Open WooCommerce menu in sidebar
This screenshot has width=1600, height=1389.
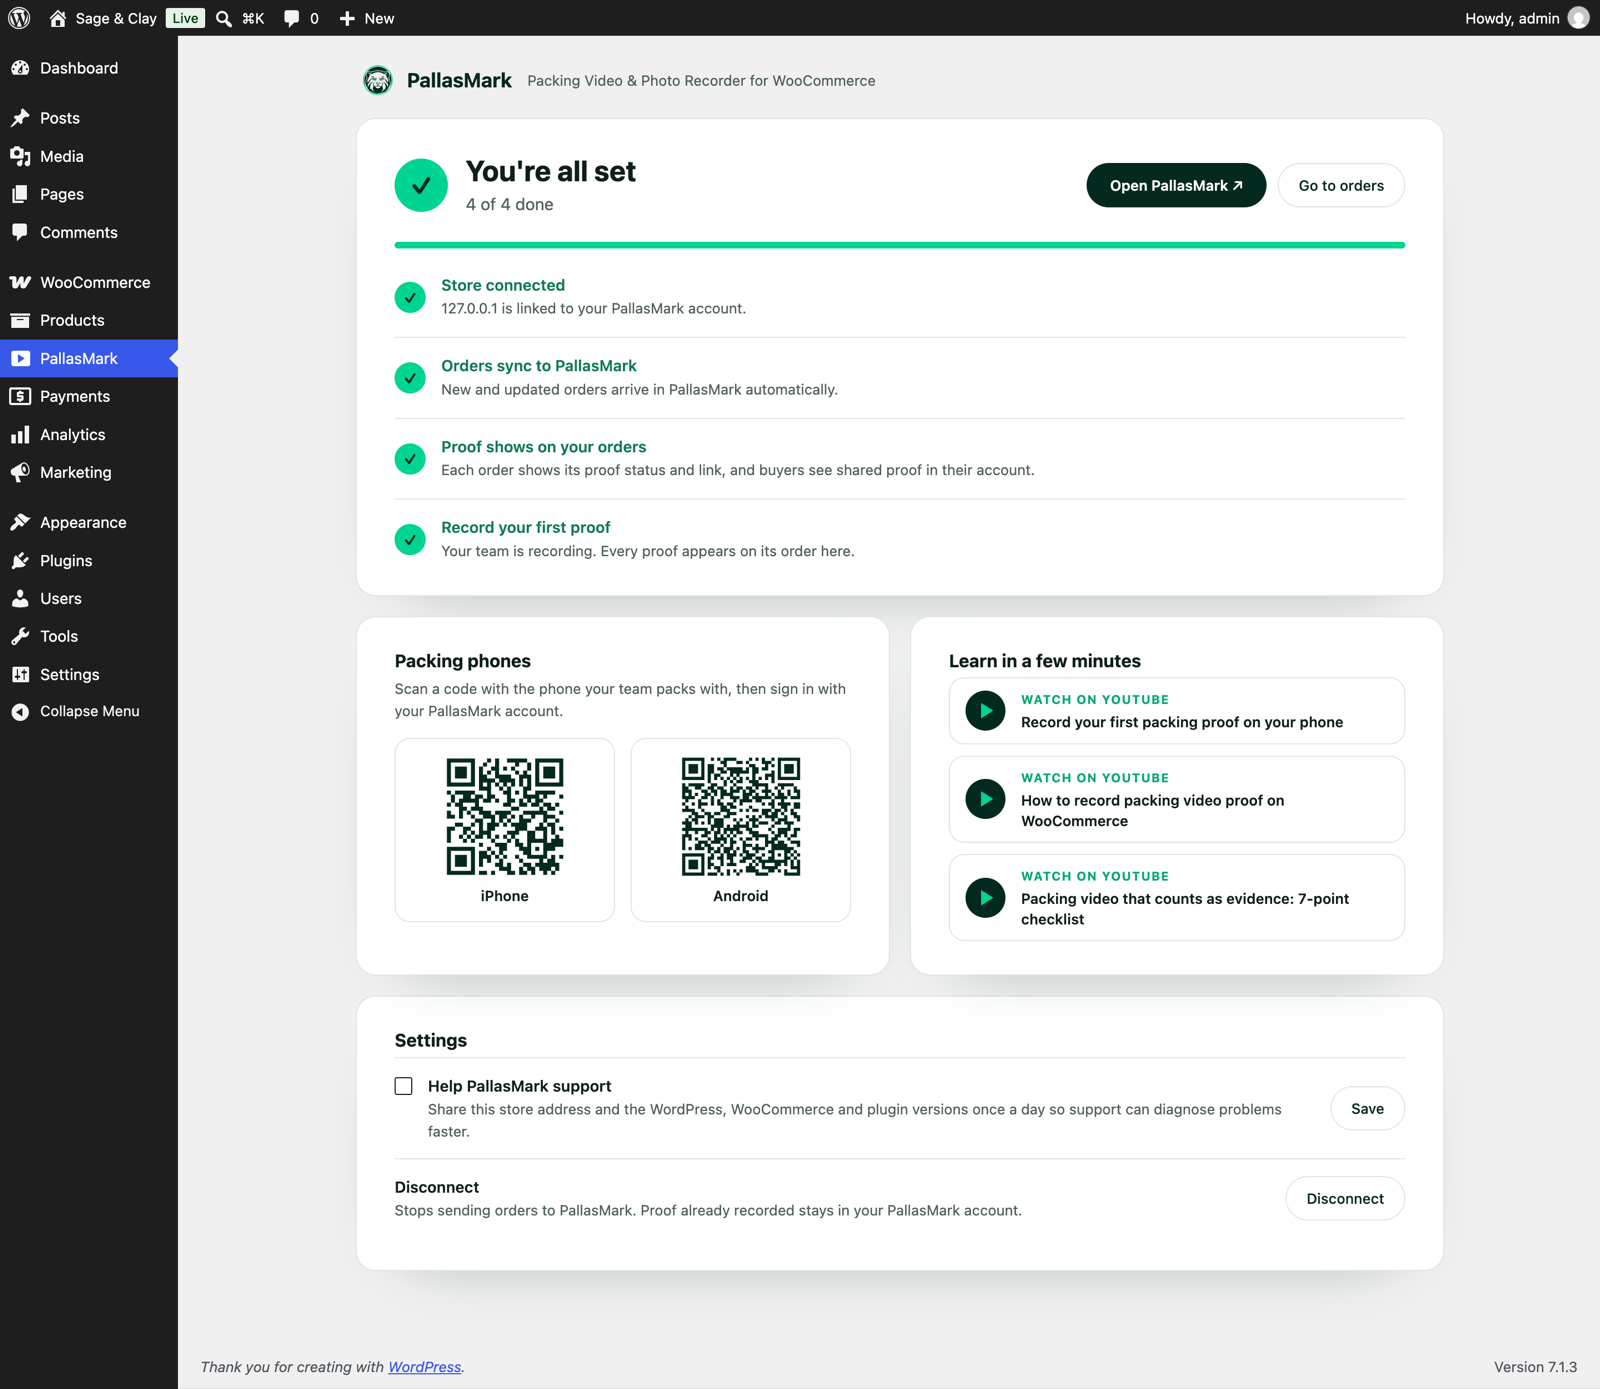point(89,282)
